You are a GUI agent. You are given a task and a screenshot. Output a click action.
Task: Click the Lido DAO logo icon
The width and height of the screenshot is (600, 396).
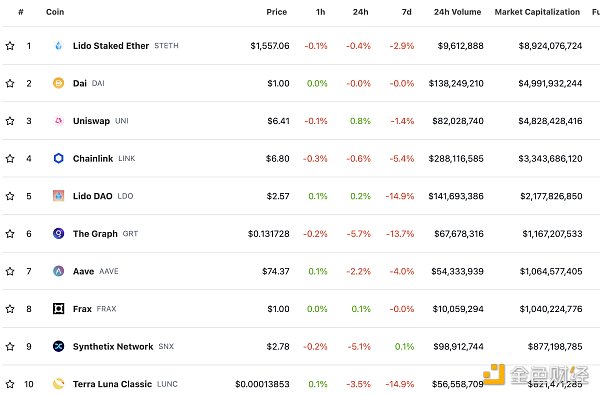coord(59,196)
